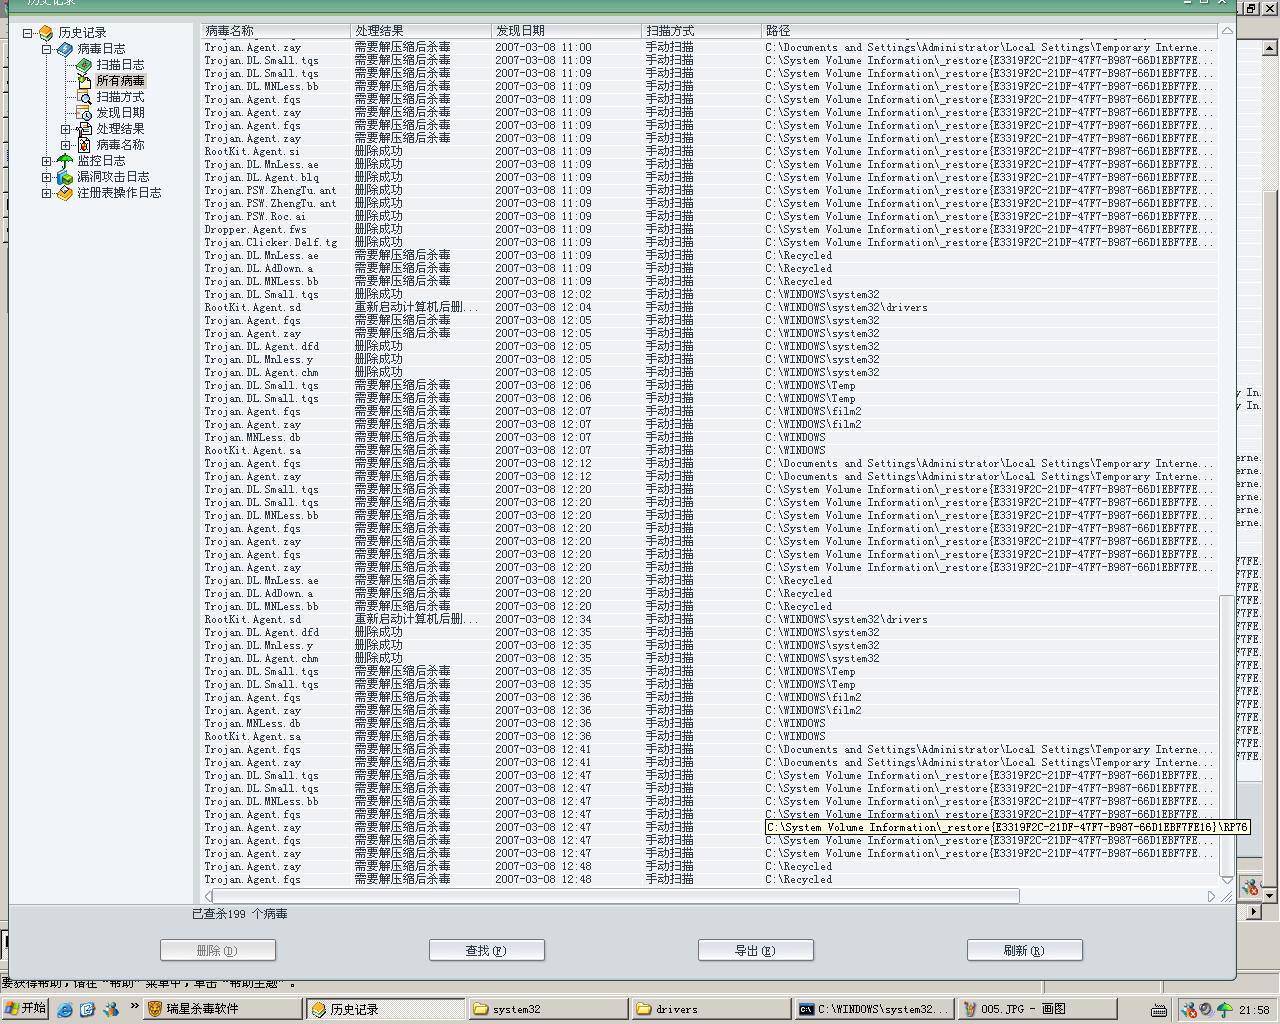Click the list's vertical scroll down arrow
Image resolution: width=1280 pixels, height=1024 pixels.
click(x=1227, y=881)
